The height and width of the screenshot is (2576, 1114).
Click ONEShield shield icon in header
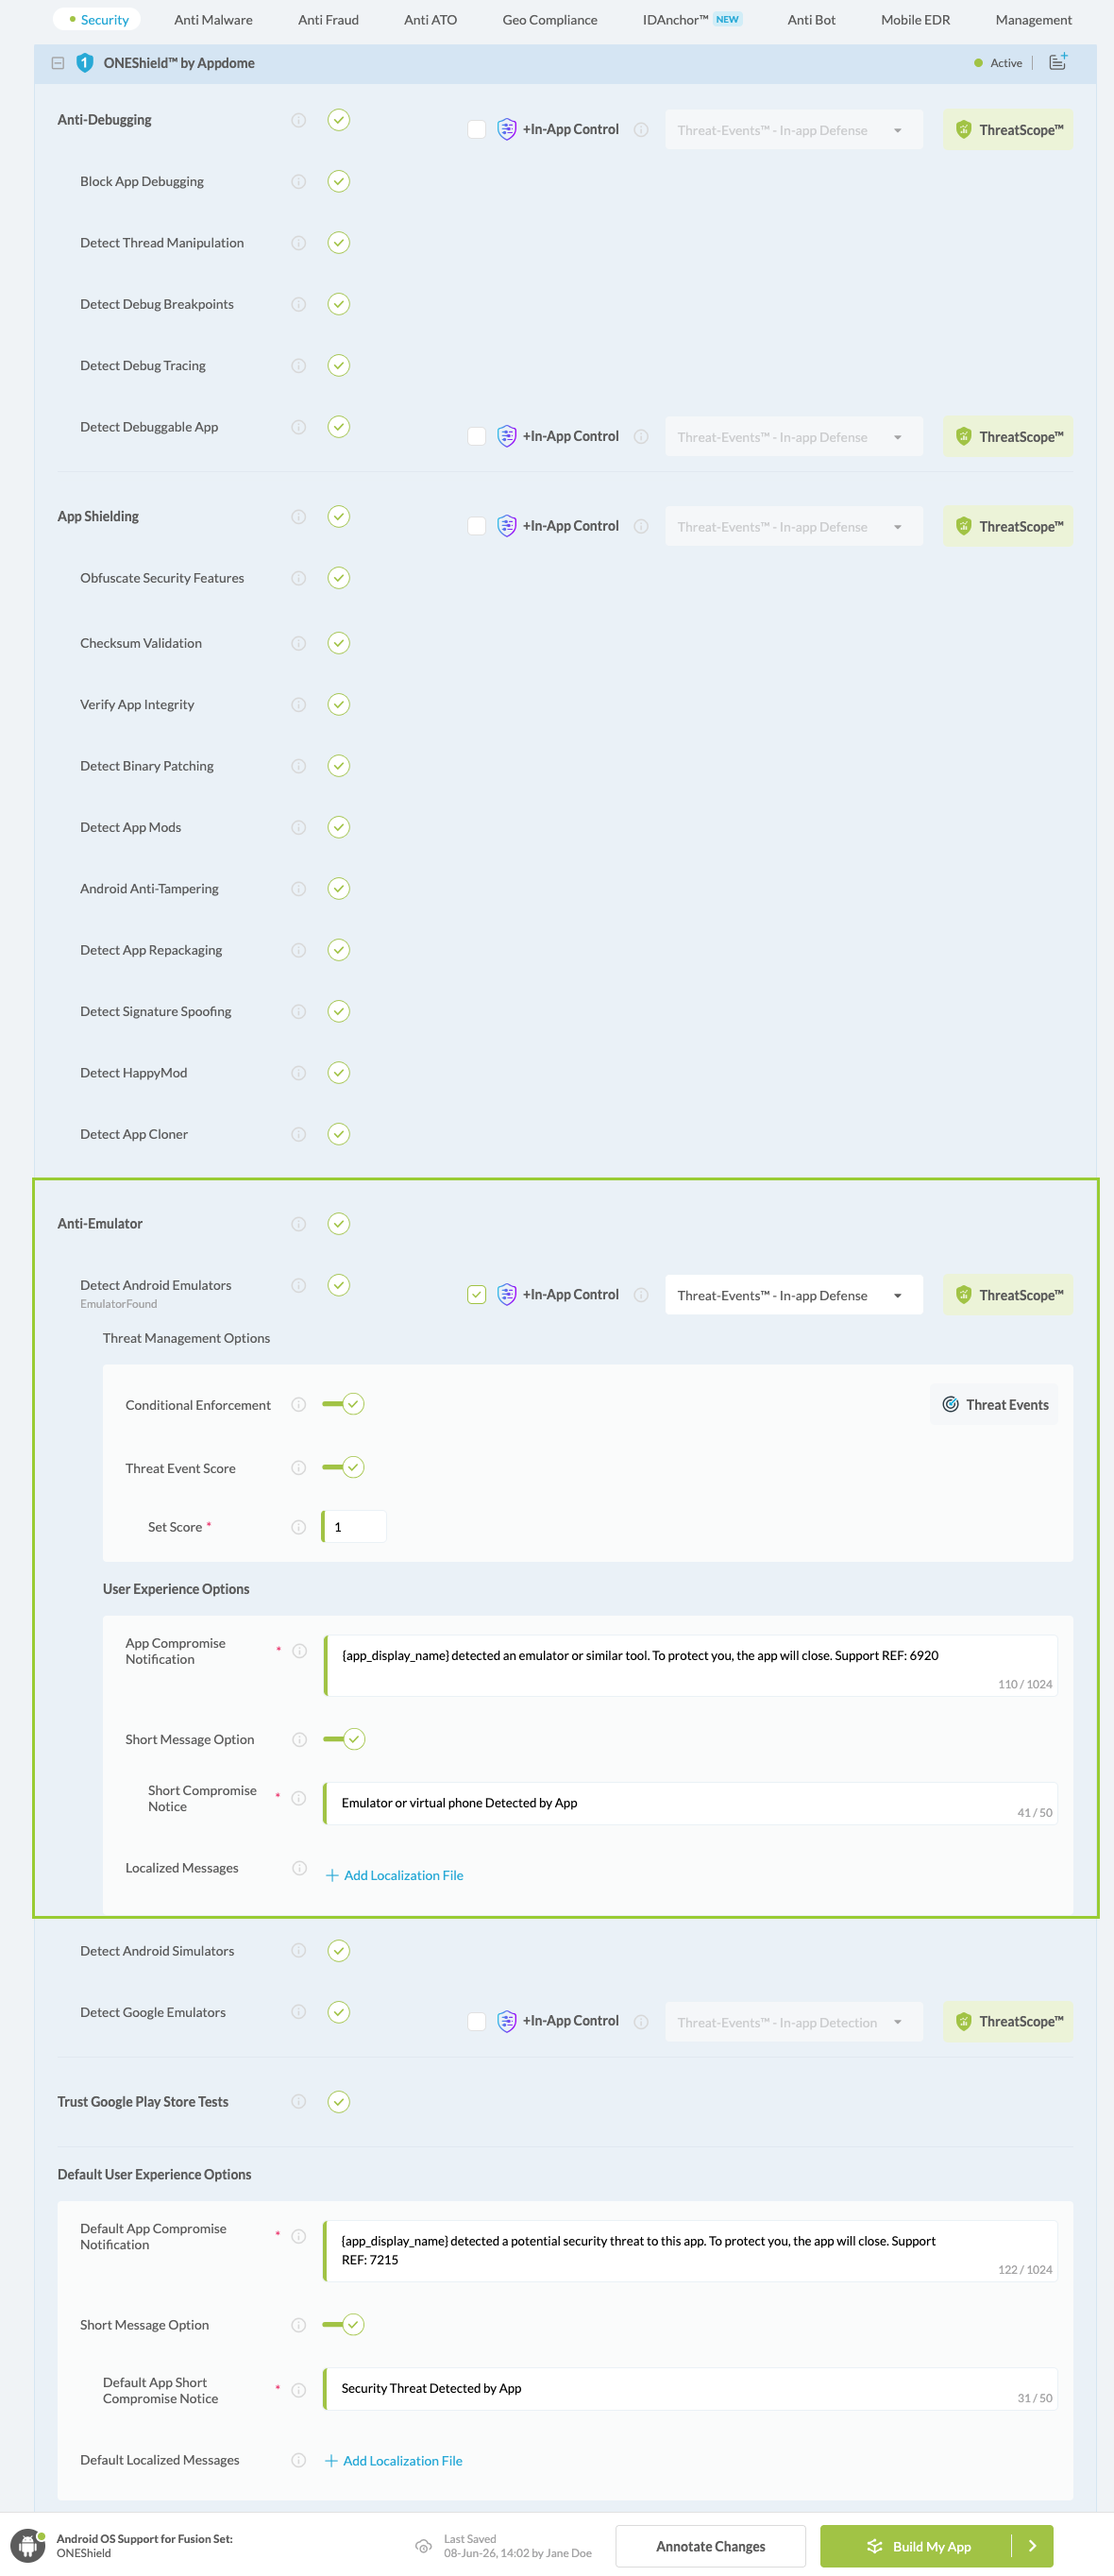coord(85,63)
